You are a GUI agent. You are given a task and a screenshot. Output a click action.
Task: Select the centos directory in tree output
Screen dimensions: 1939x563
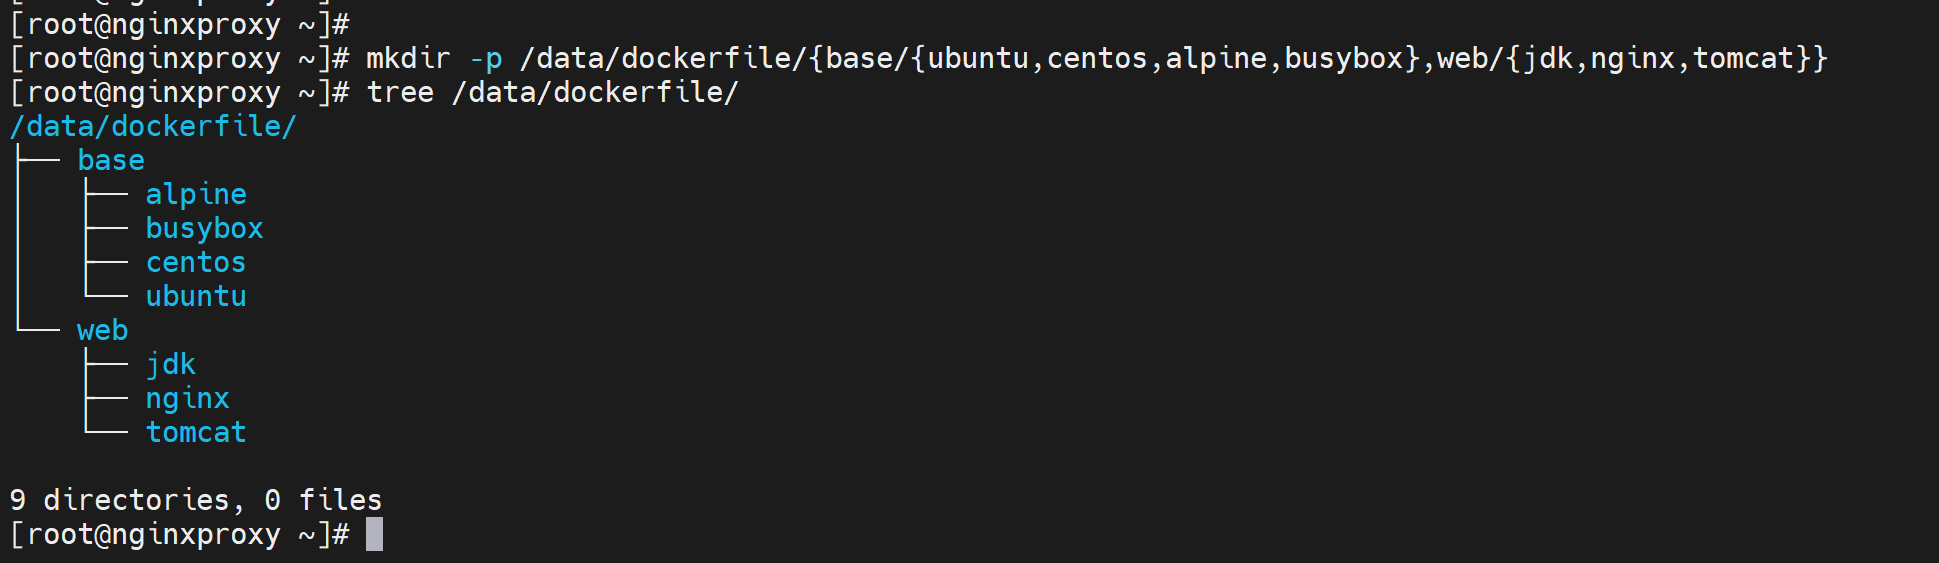196,262
